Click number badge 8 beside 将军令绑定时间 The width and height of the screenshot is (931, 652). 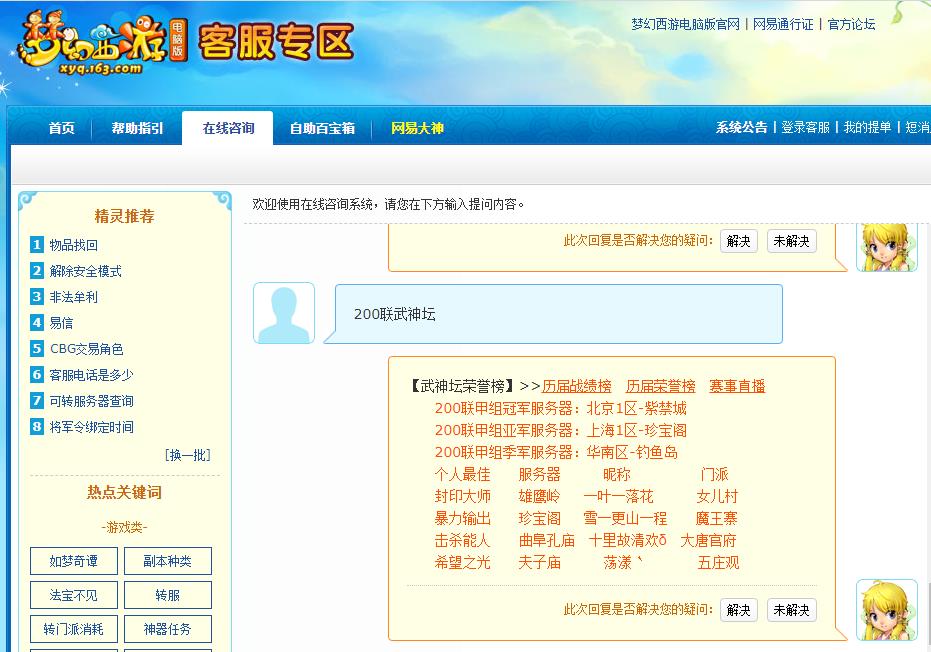pos(37,426)
